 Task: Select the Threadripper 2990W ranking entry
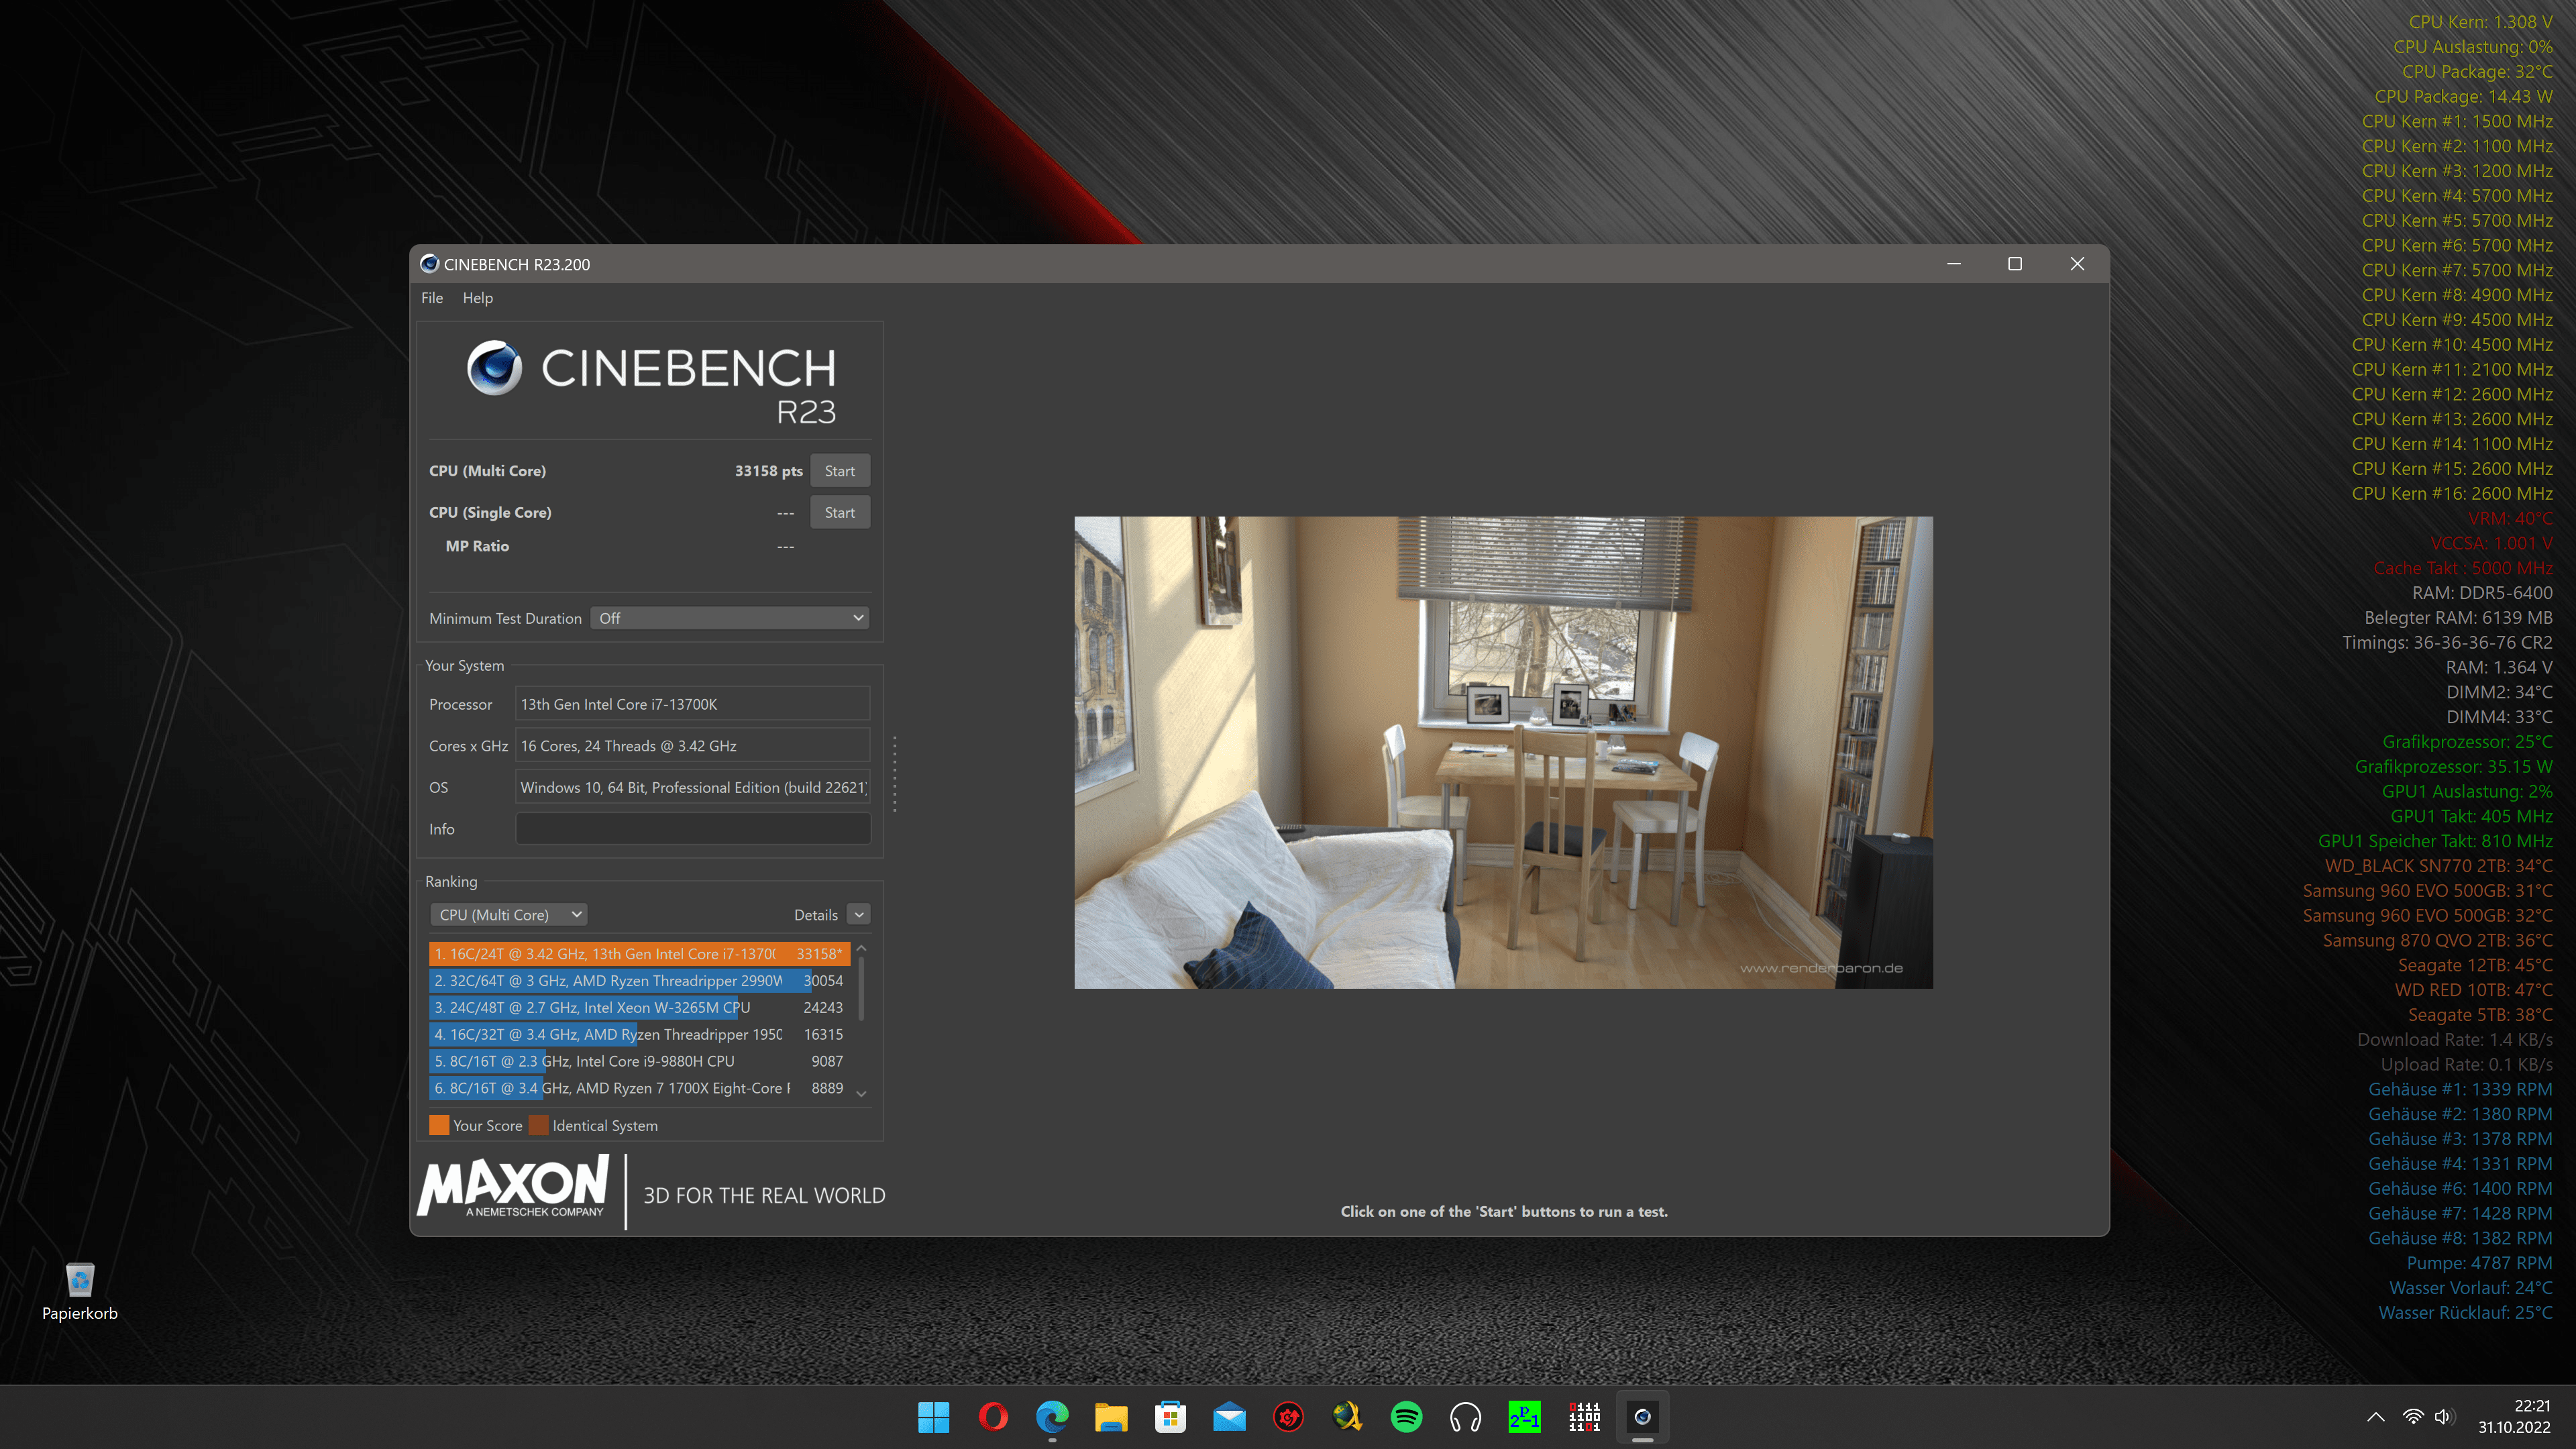tap(640, 981)
